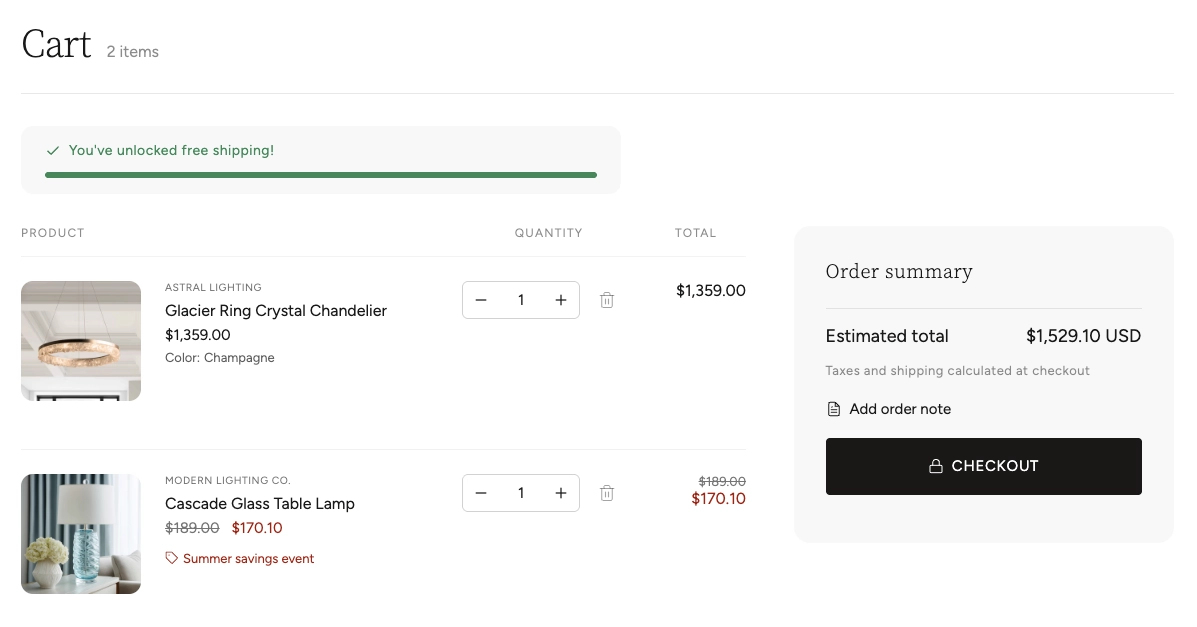Click the free shipping progress bar
Image resolution: width=1197 pixels, height=627 pixels.
click(x=321, y=175)
